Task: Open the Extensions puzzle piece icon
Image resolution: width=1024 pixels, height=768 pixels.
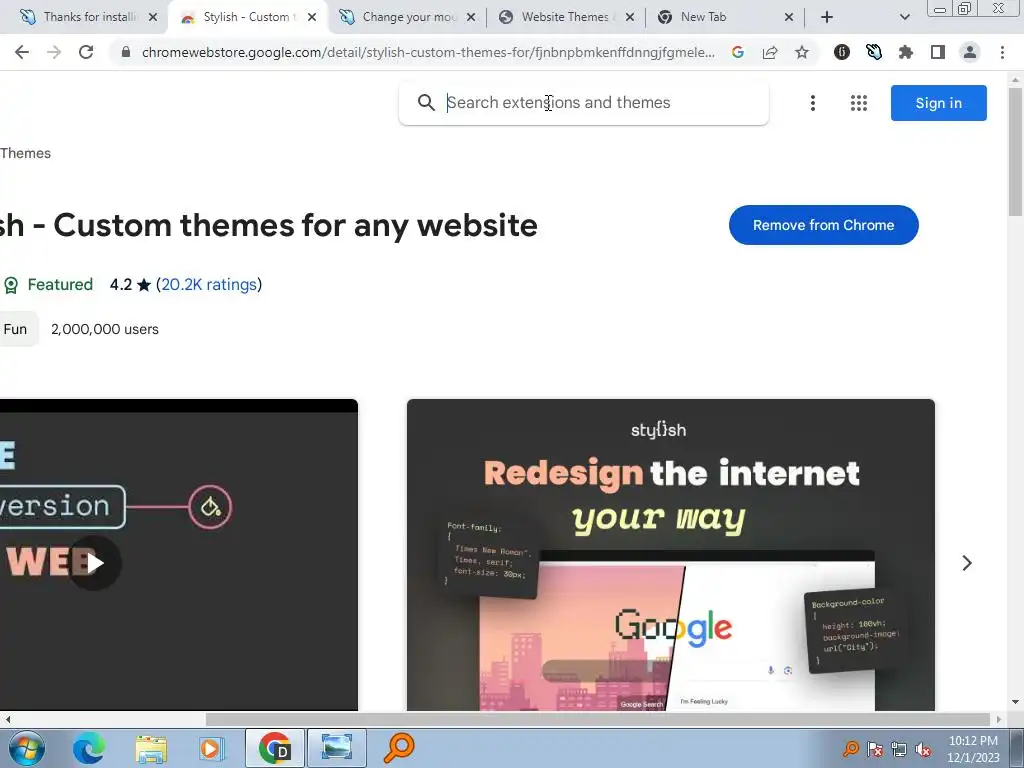Action: 905,52
